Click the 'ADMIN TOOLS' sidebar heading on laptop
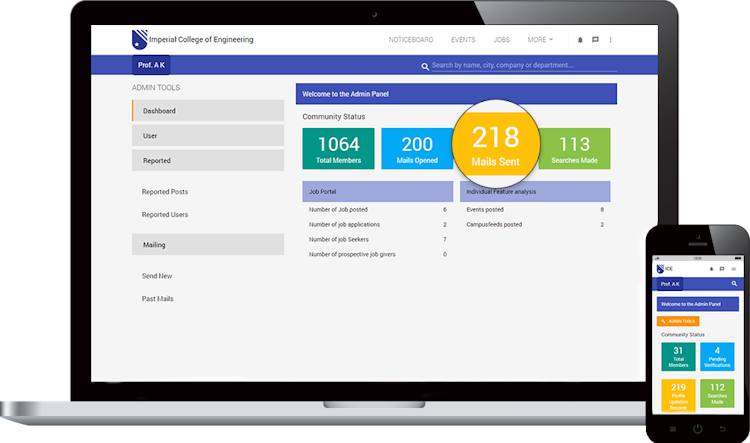The width and height of the screenshot is (750, 443). click(x=156, y=88)
